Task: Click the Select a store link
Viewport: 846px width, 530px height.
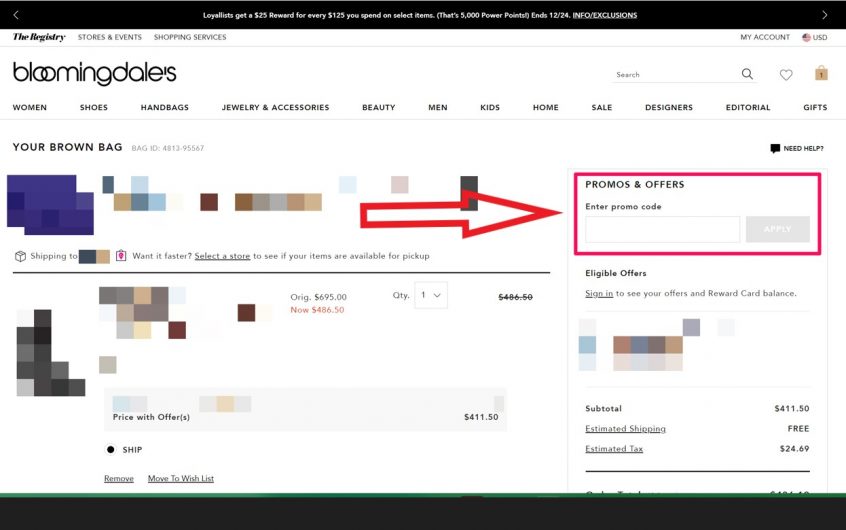Action: [x=222, y=256]
